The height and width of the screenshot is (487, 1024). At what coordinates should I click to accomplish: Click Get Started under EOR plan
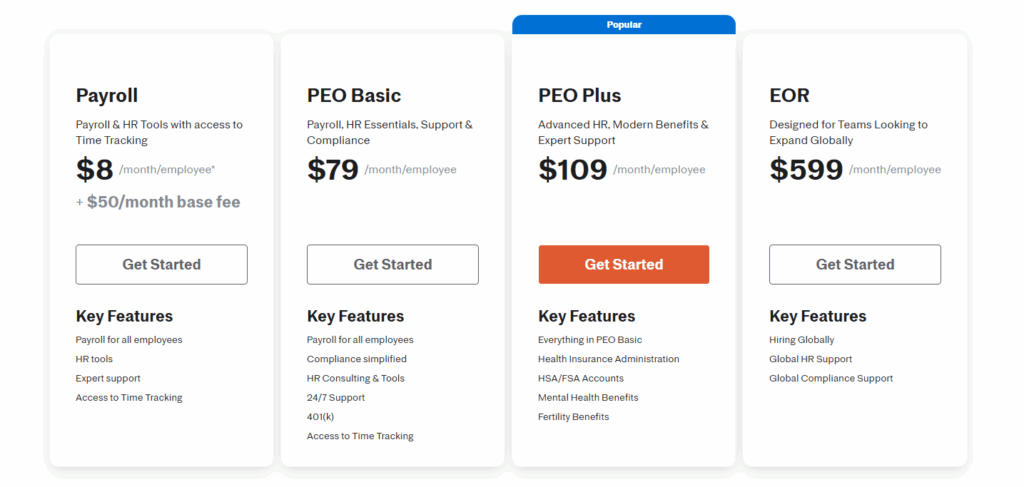855,264
